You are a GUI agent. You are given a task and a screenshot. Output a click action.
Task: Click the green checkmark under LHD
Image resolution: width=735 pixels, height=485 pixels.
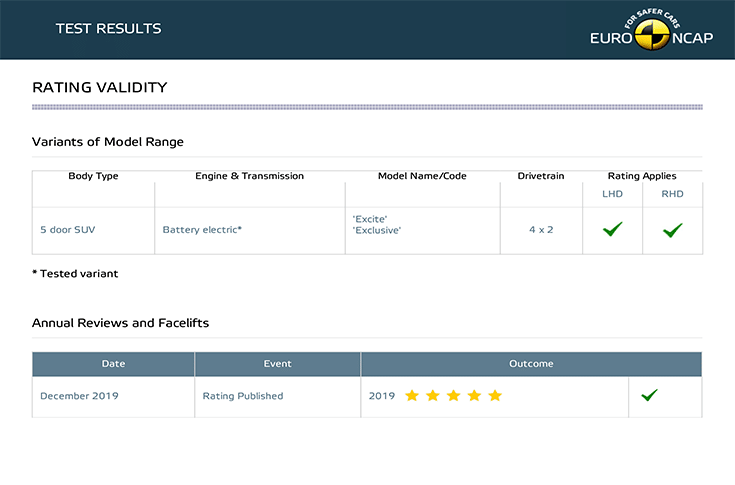point(612,230)
